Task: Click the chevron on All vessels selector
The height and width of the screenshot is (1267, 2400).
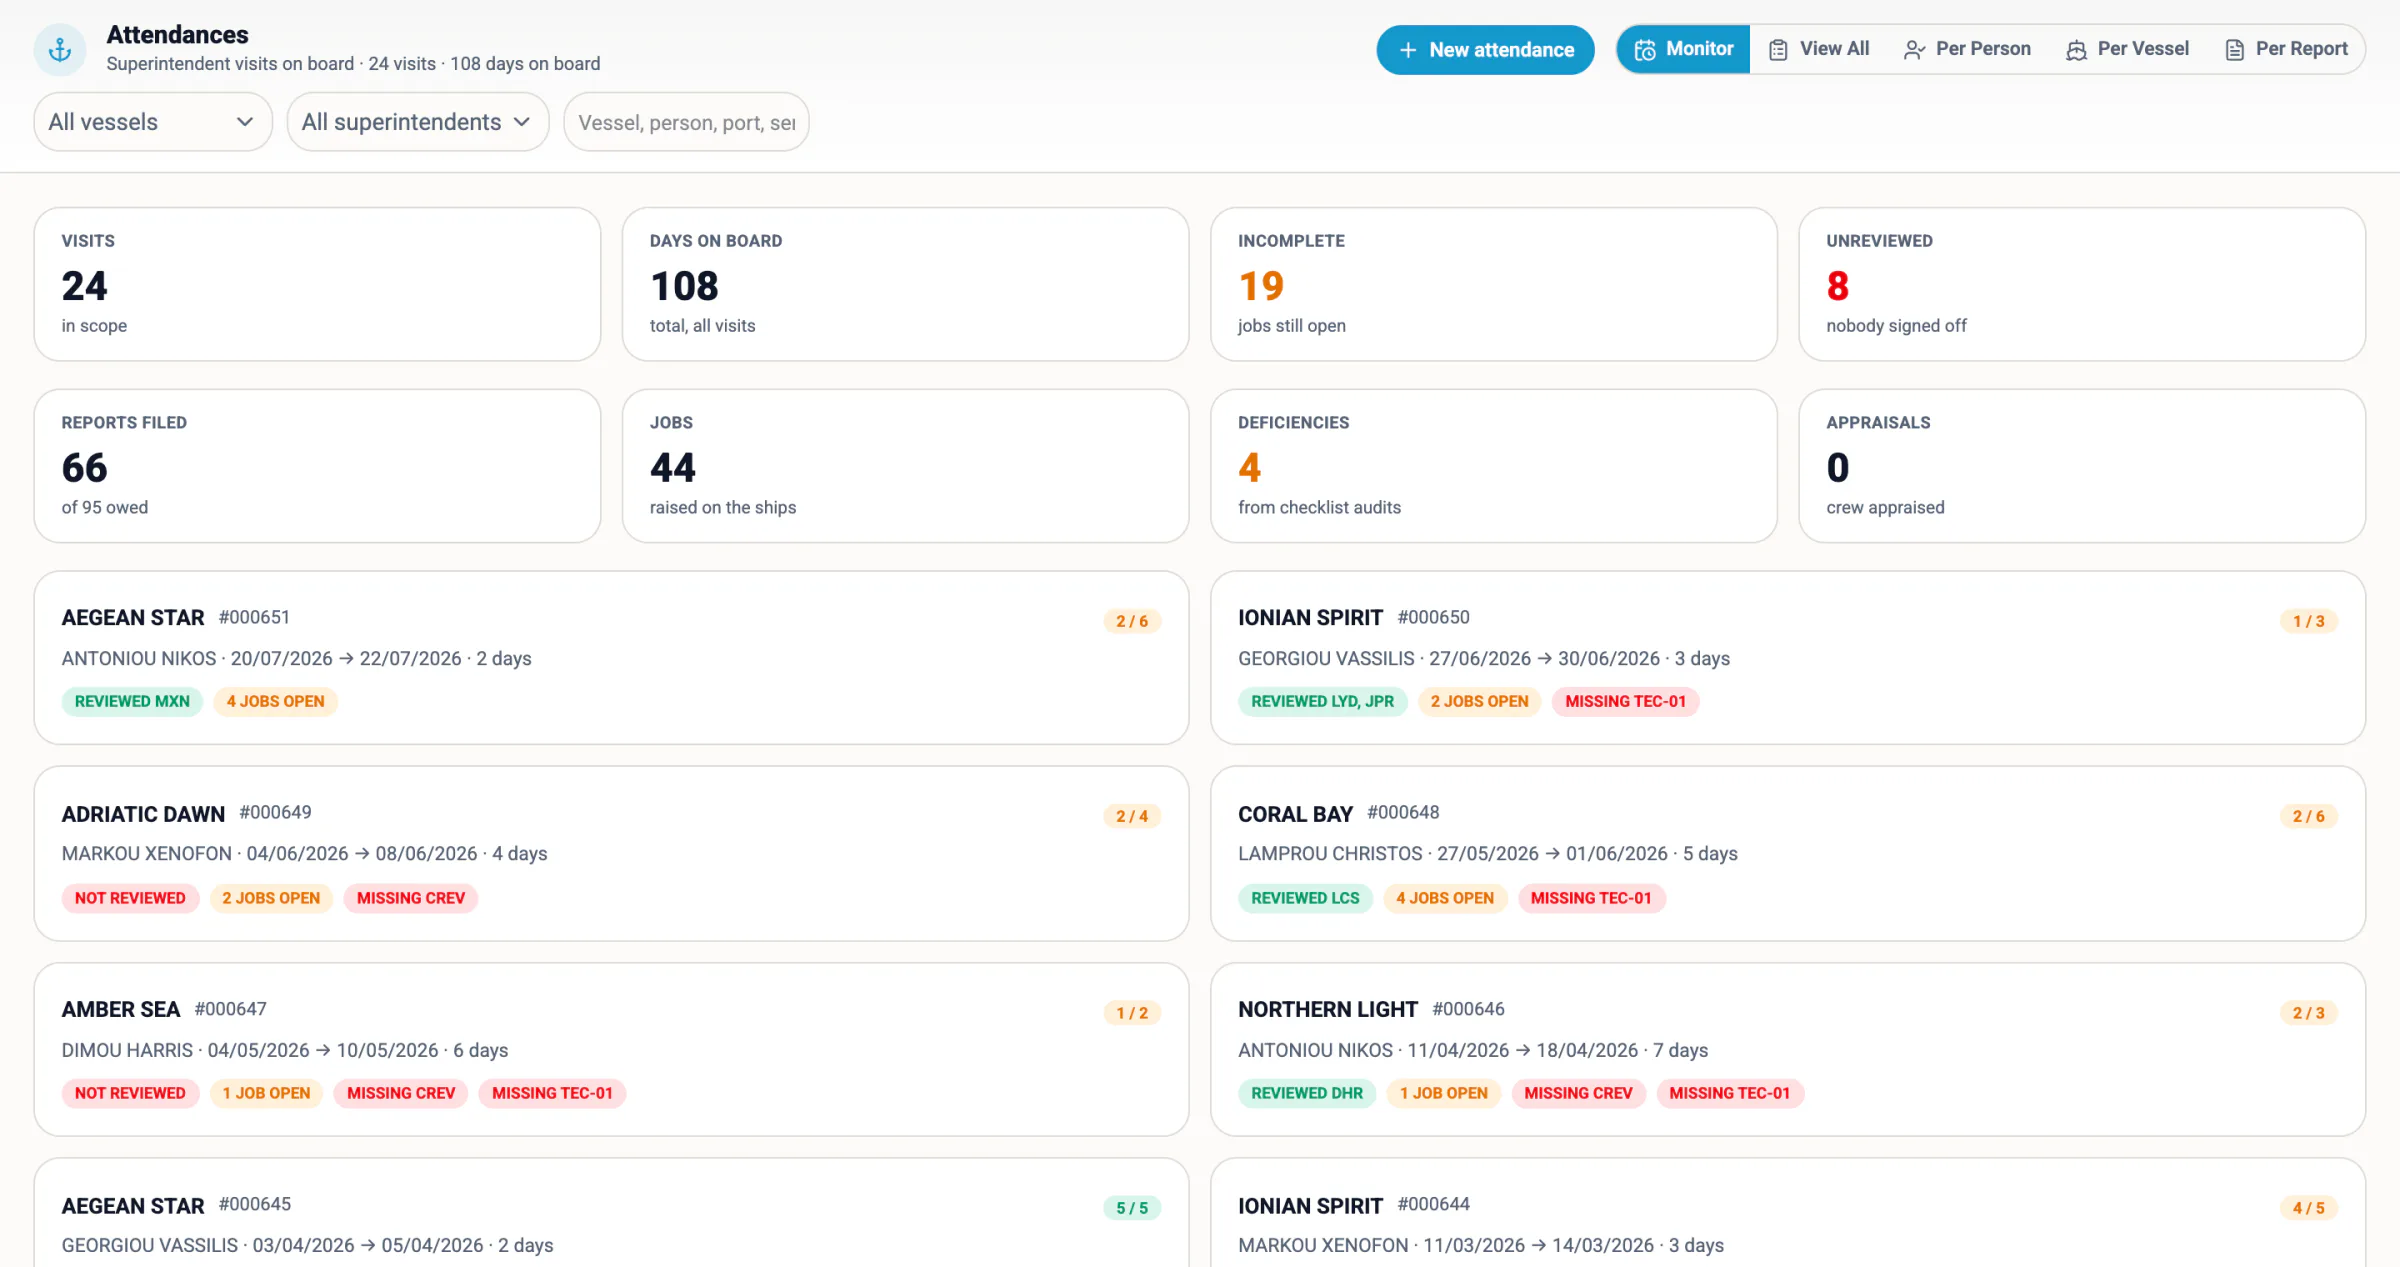Action: (x=244, y=122)
